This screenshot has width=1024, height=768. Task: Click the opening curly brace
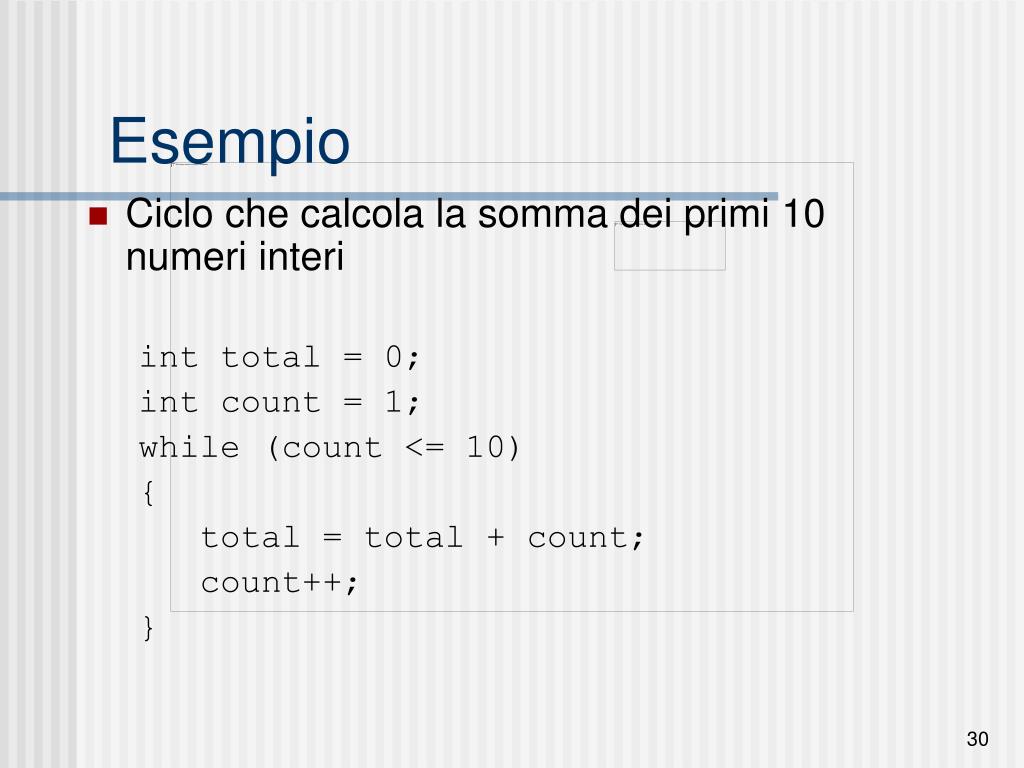[148, 492]
